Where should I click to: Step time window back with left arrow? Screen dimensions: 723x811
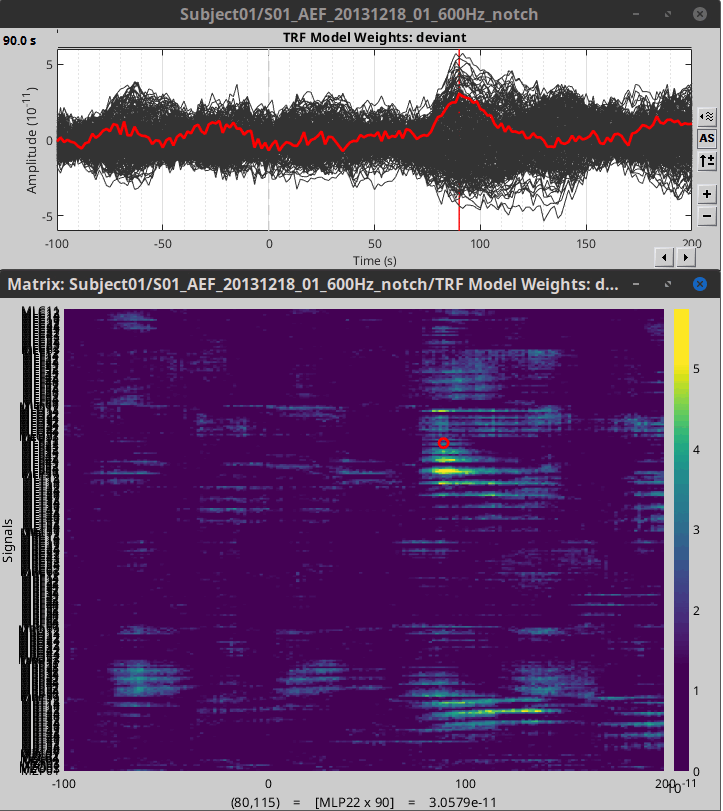coord(664,258)
